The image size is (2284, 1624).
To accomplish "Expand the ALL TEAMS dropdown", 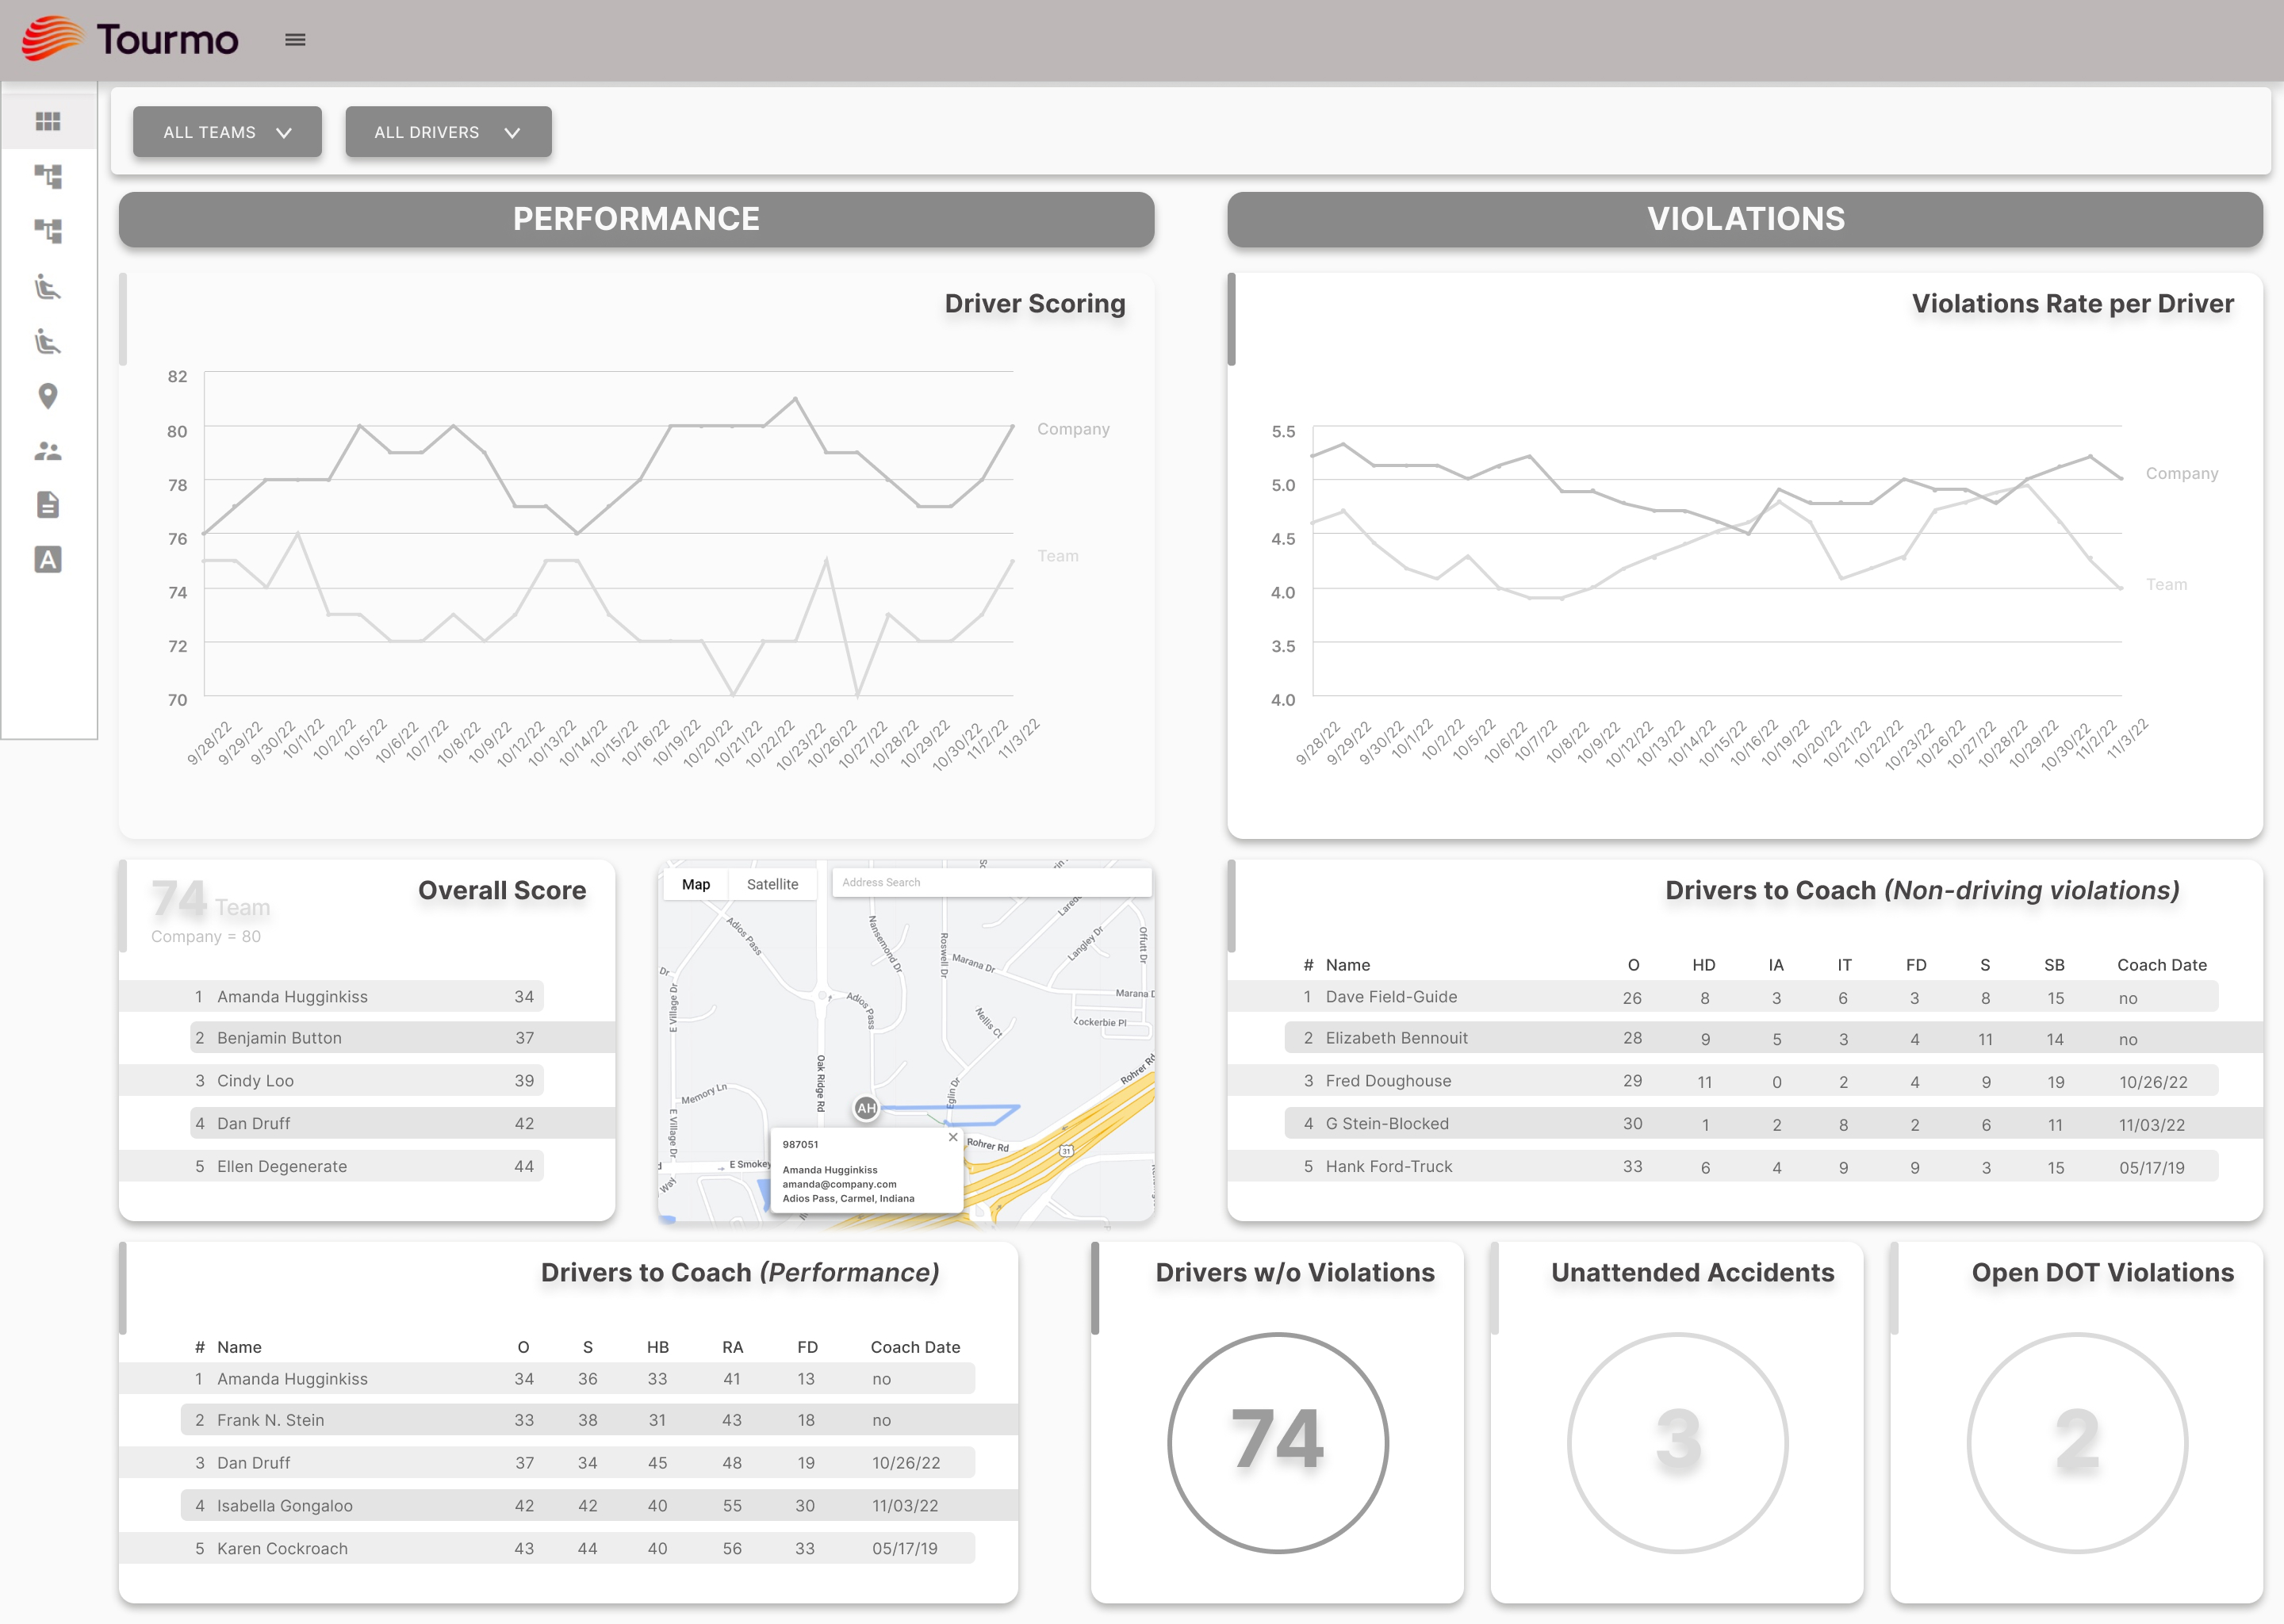I will [x=227, y=132].
